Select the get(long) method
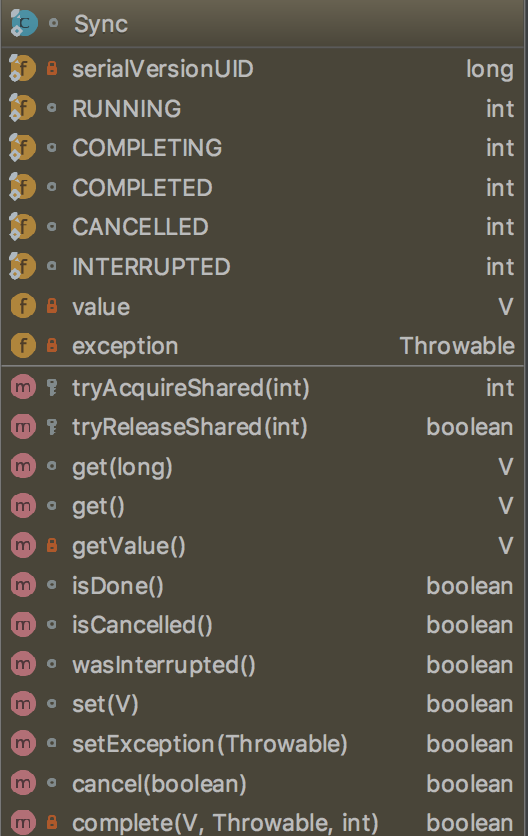This screenshot has width=528, height=836. click(x=263, y=467)
